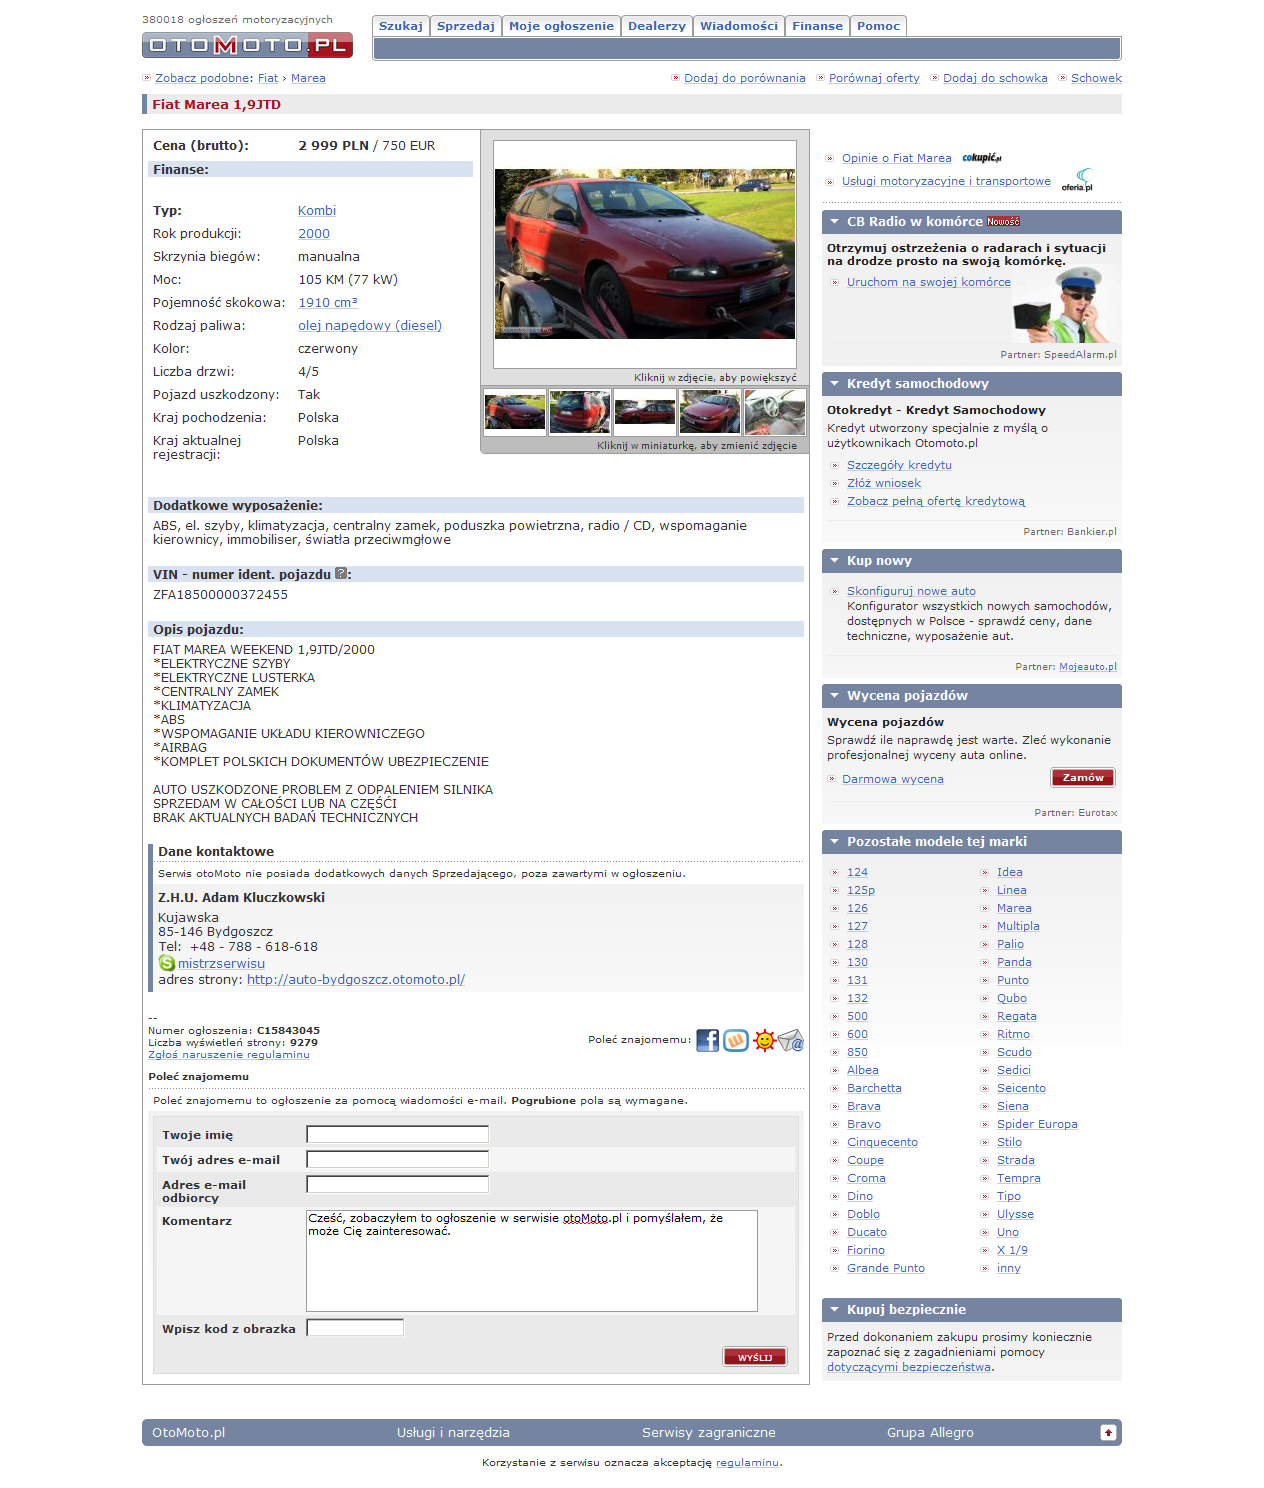The width and height of the screenshot is (1264, 1488).
Task: Click the Zgłoś naruszenie regulaminu link
Action: pos(229,1055)
